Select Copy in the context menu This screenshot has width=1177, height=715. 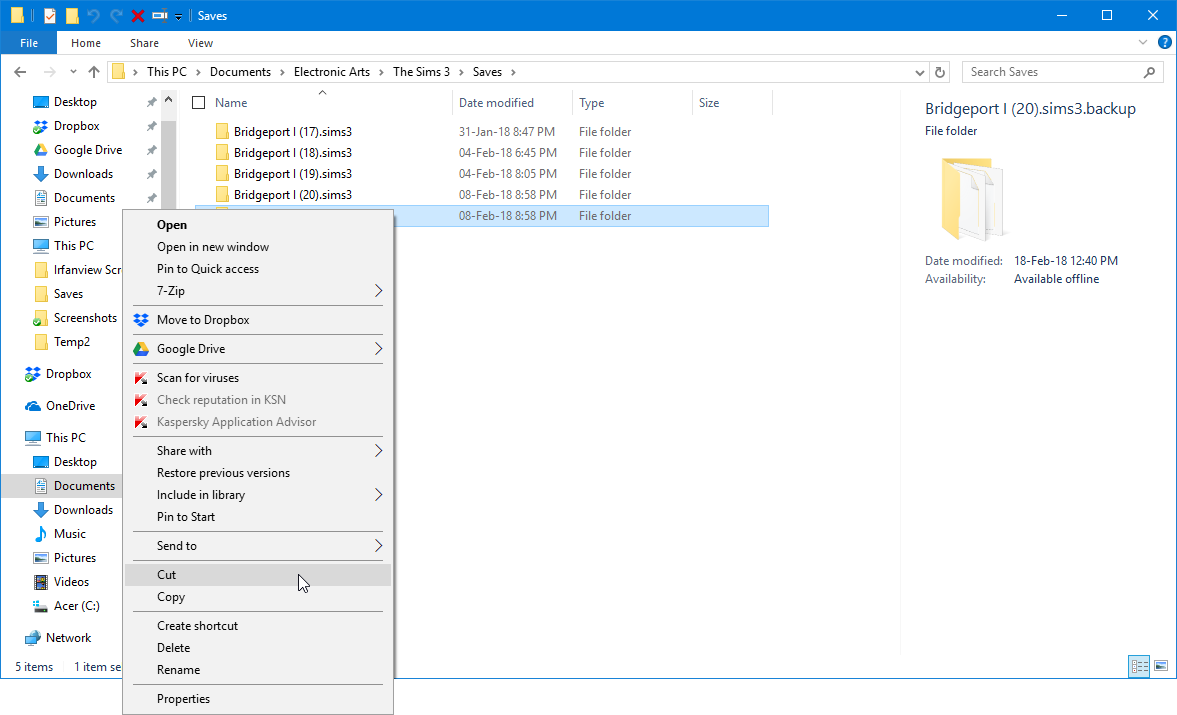click(x=258, y=597)
